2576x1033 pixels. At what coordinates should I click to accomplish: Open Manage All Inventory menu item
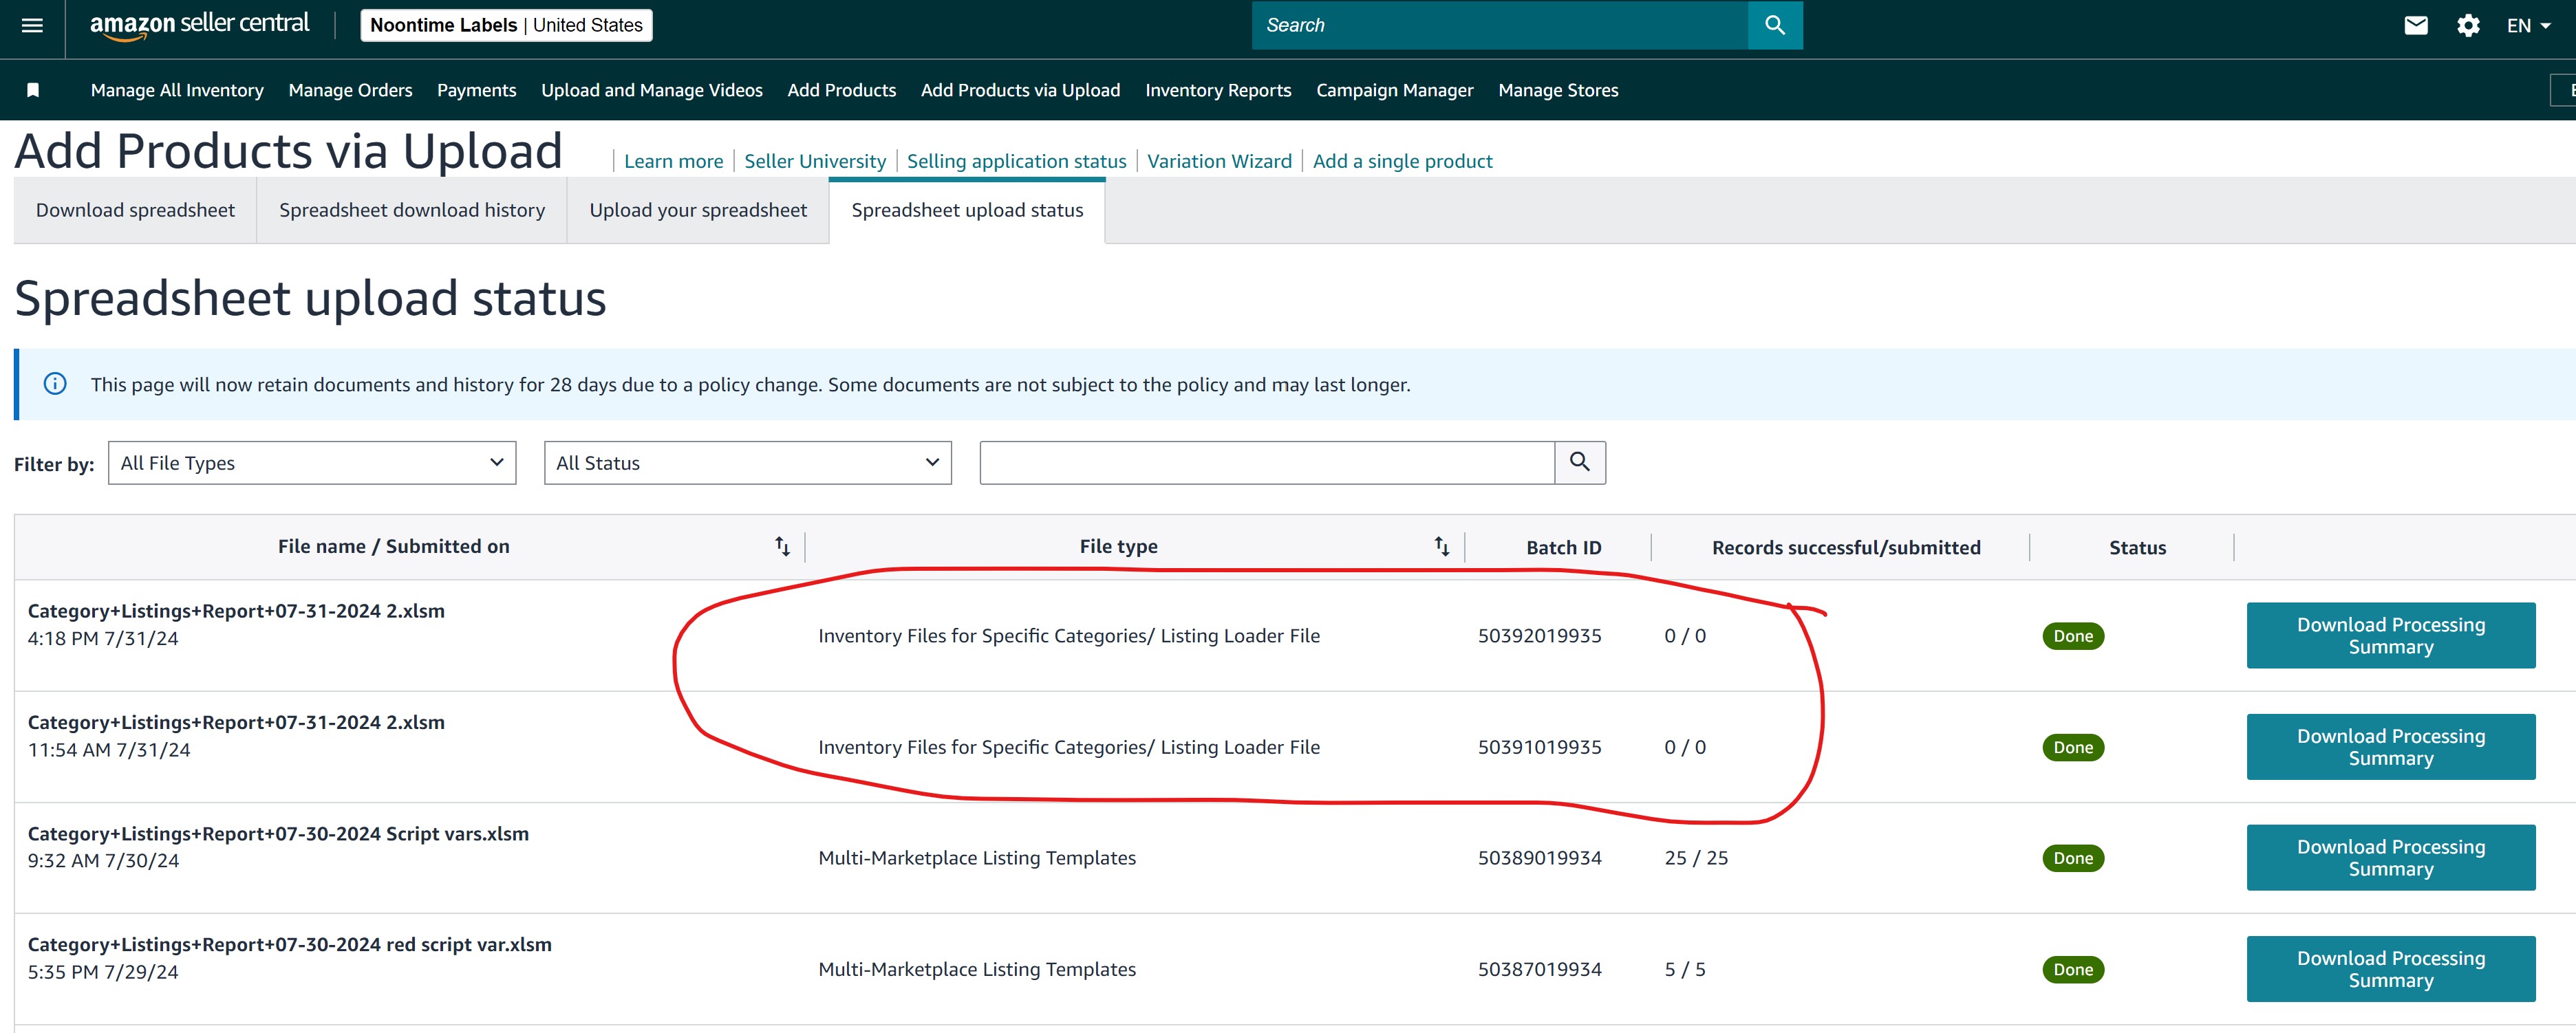(x=177, y=90)
